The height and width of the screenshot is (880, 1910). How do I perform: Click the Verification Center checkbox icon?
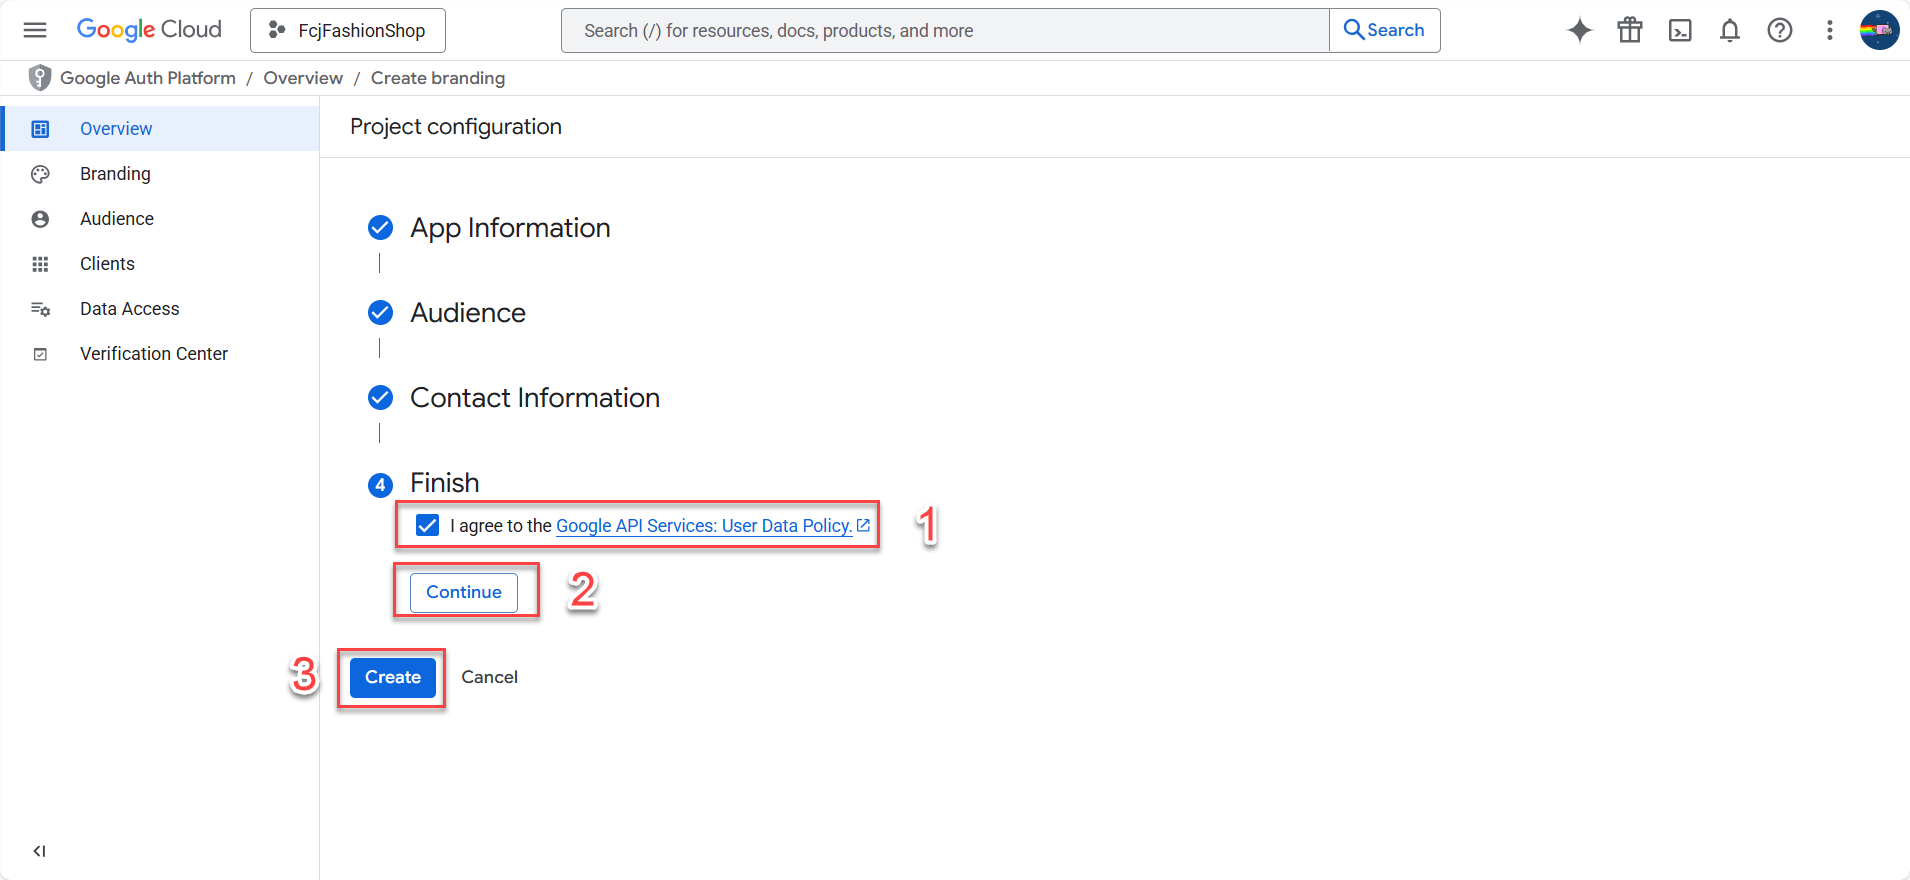(x=40, y=354)
